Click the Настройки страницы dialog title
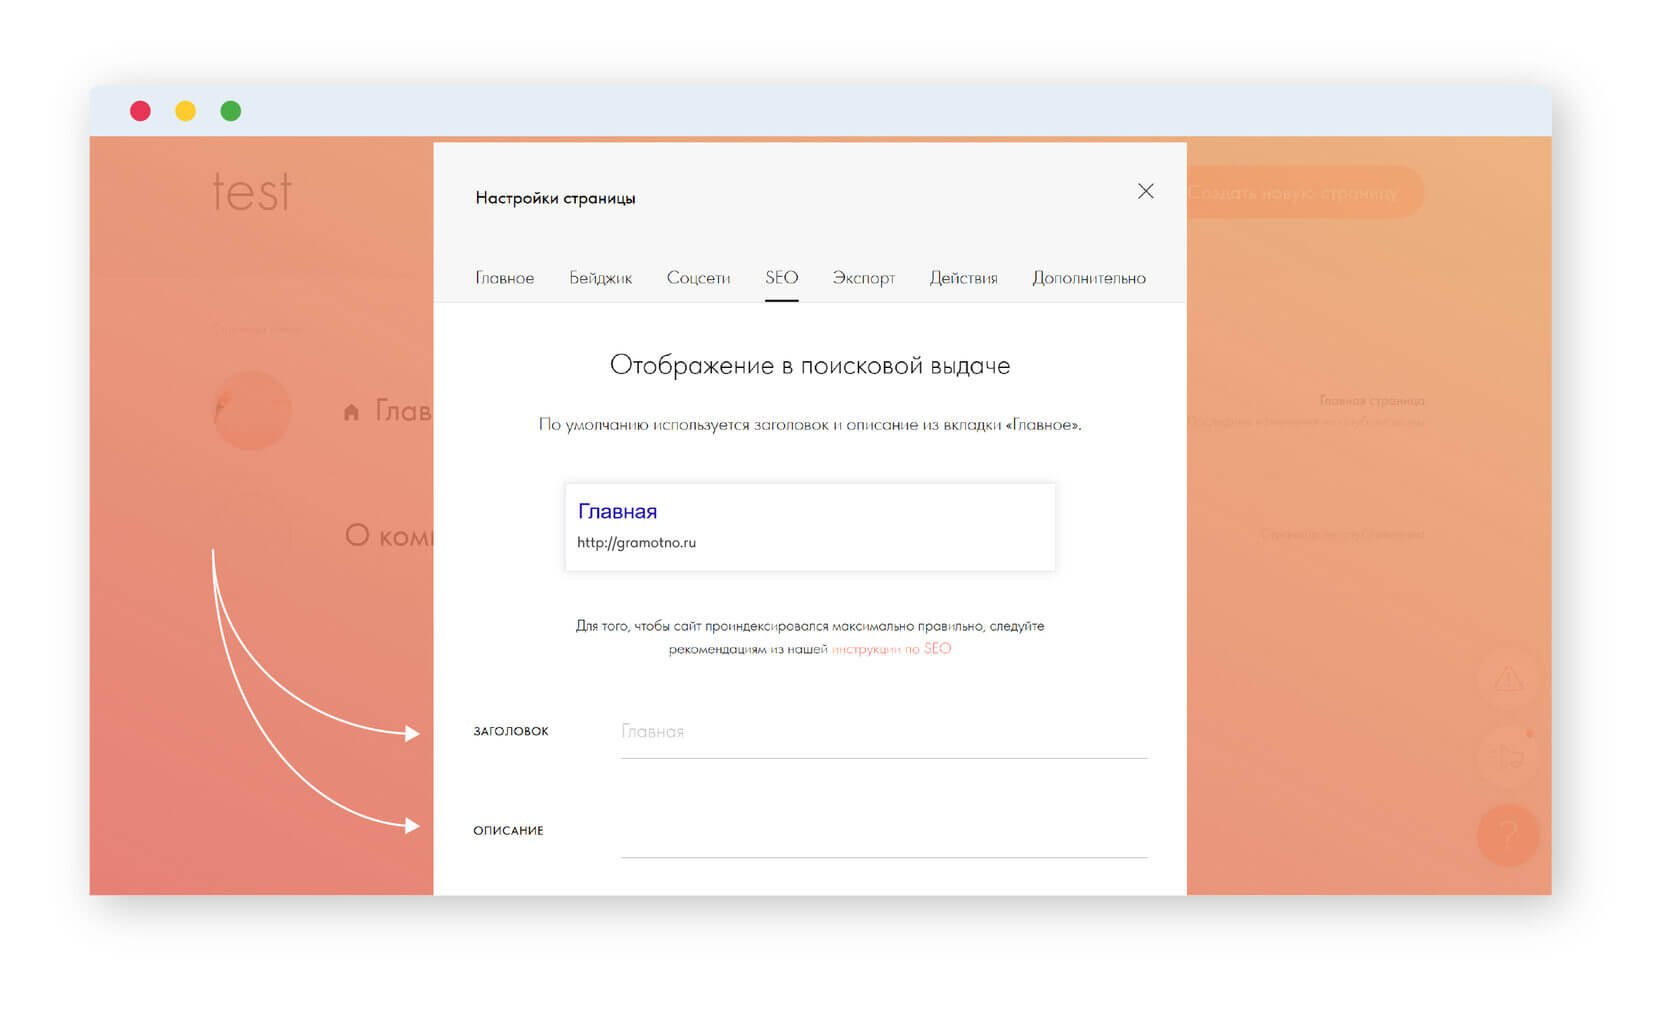This screenshot has height=1030, width=1680. click(x=555, y=198)
